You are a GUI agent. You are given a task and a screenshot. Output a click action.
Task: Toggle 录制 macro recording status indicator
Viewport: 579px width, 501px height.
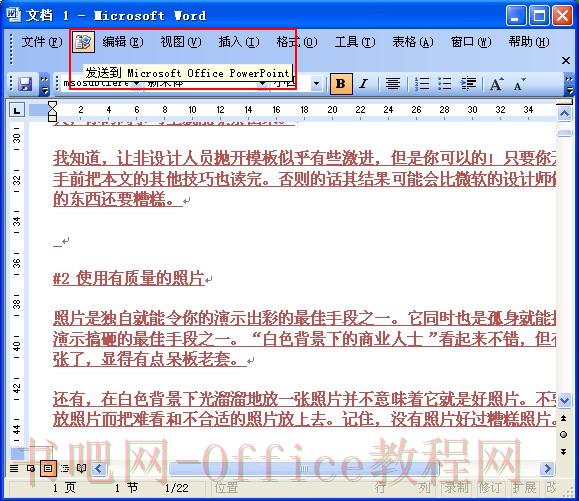[x=456, y=488]
